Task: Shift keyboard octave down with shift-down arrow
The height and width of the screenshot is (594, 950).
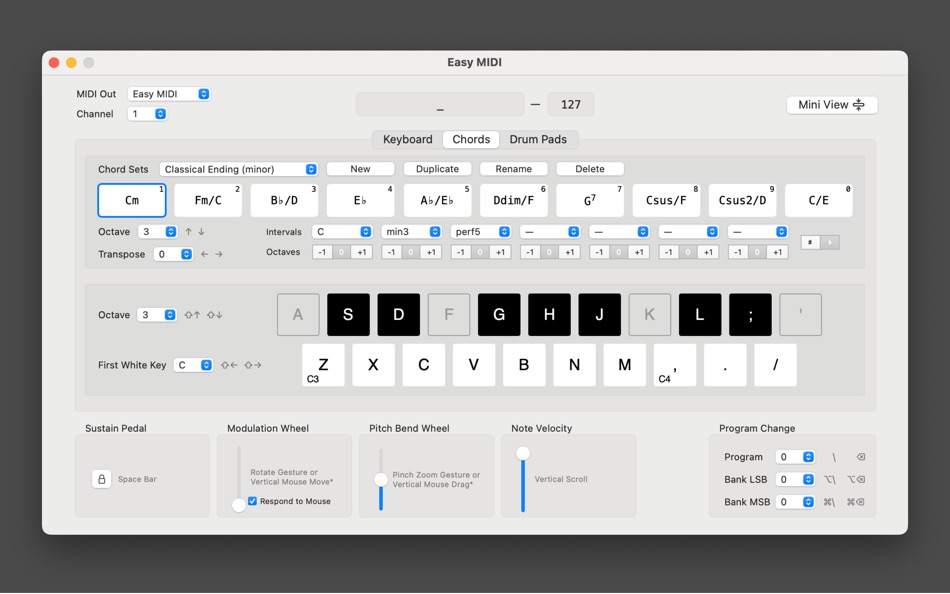Action: (214, 315)
